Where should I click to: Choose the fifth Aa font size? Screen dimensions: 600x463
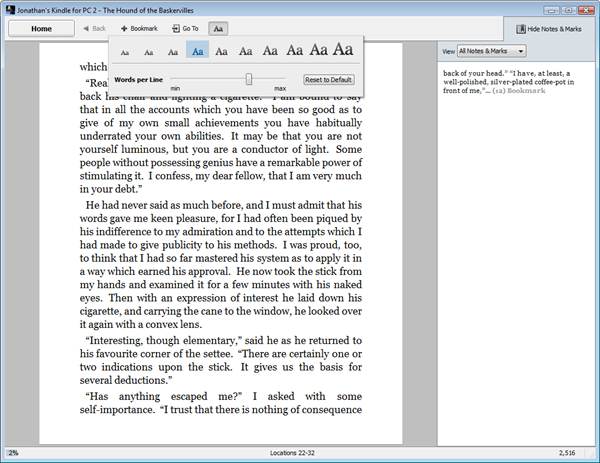(221, 50)
